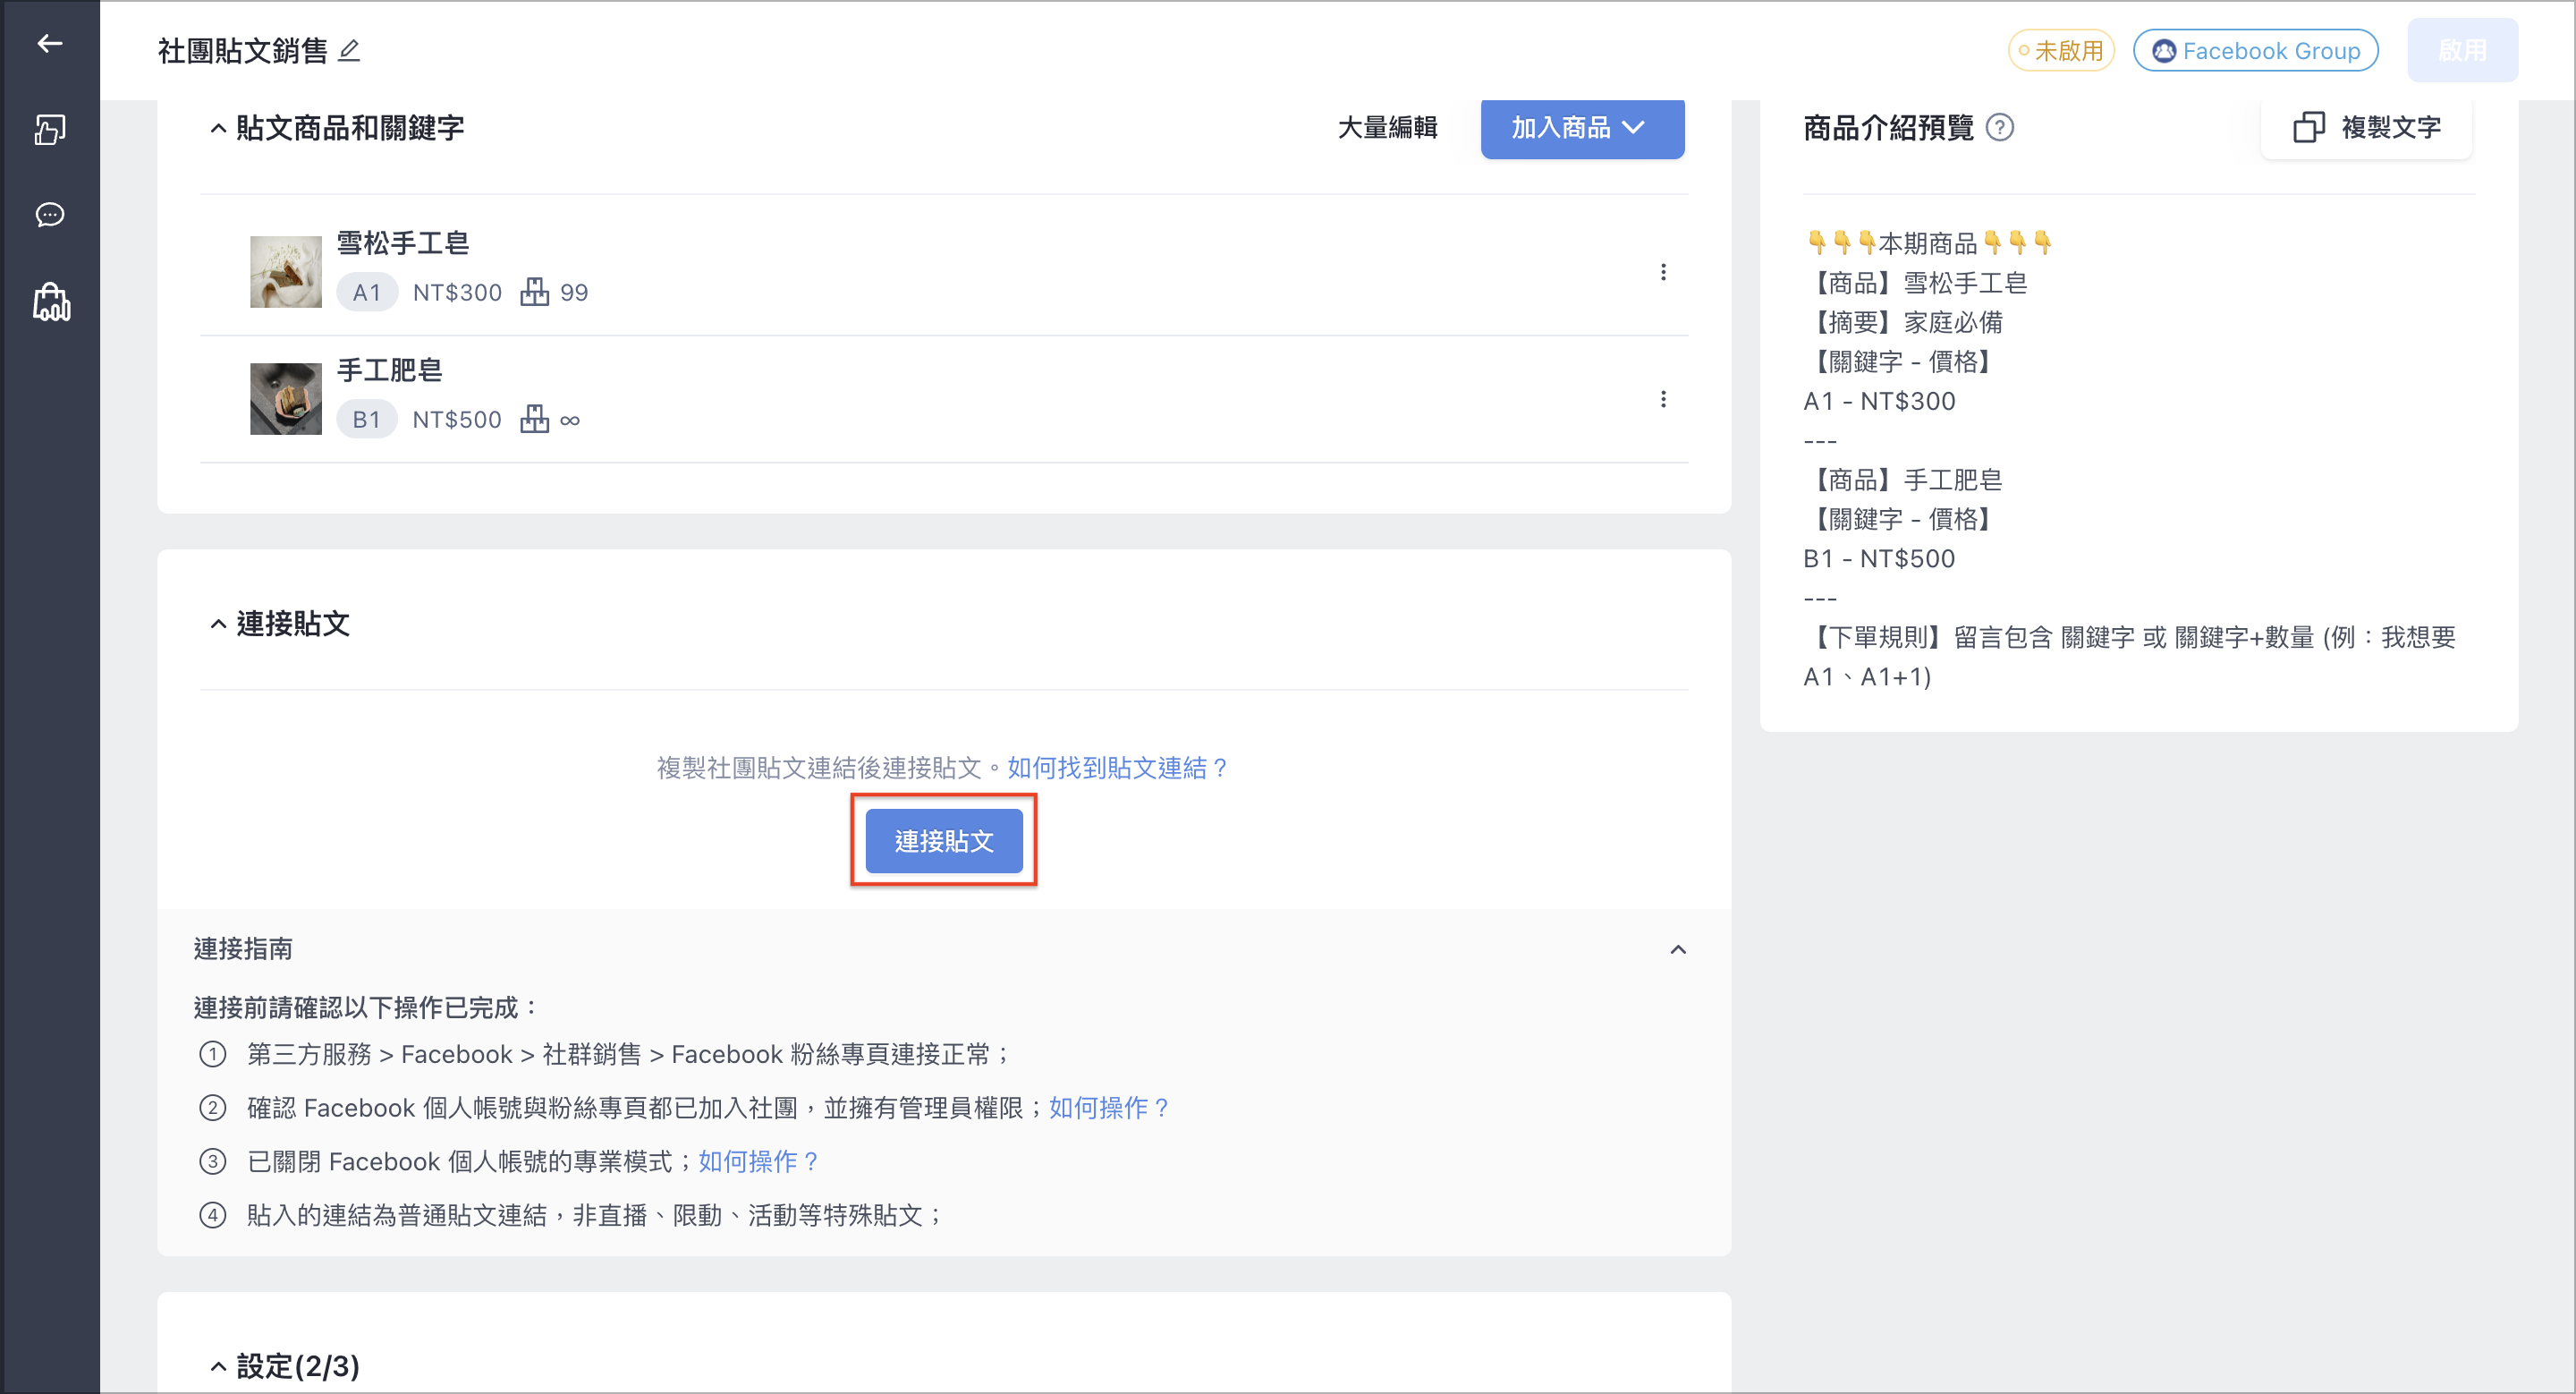Collapse the 連接指南 guide chevron
The width and height of the screenshot is (2576, 1394).
pos(1678,948)
